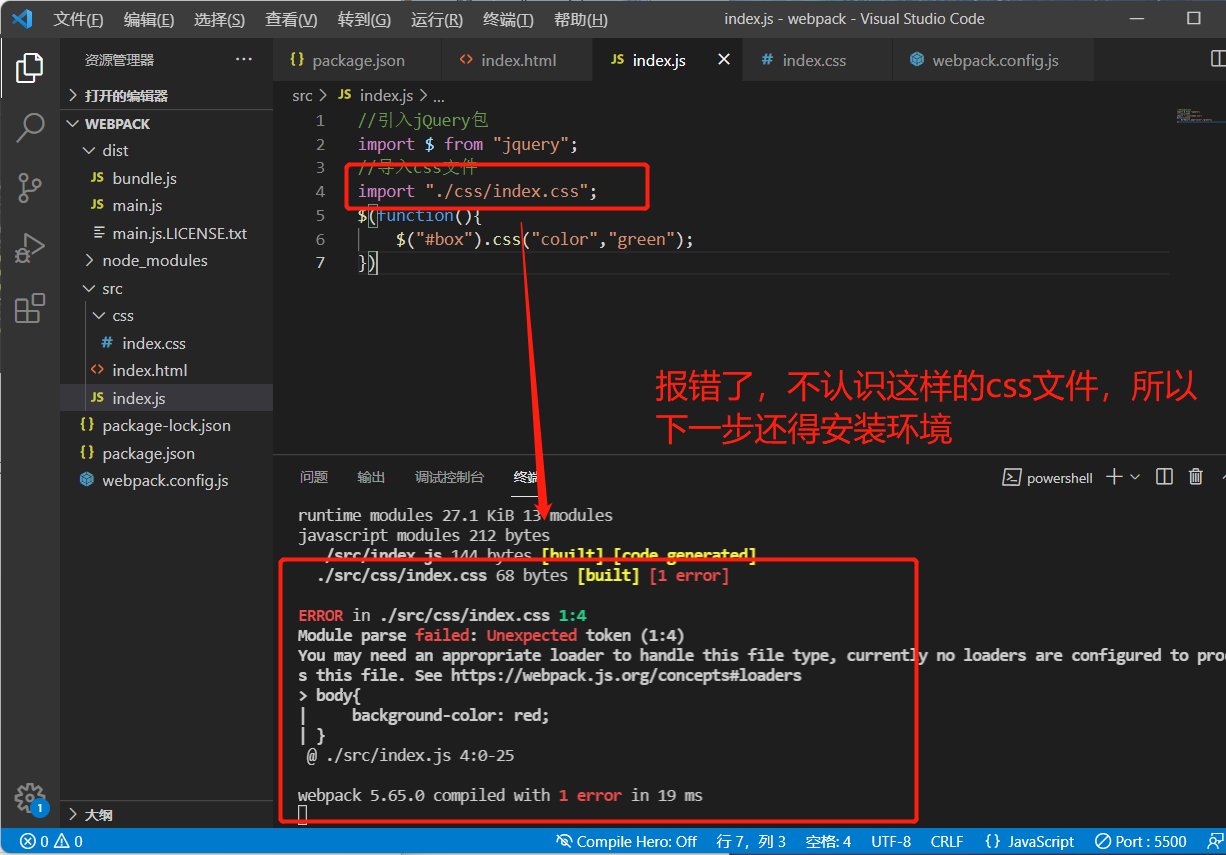
Task: Click 行 7, 列 3 cursor position
Action: [x=751, y=842]
